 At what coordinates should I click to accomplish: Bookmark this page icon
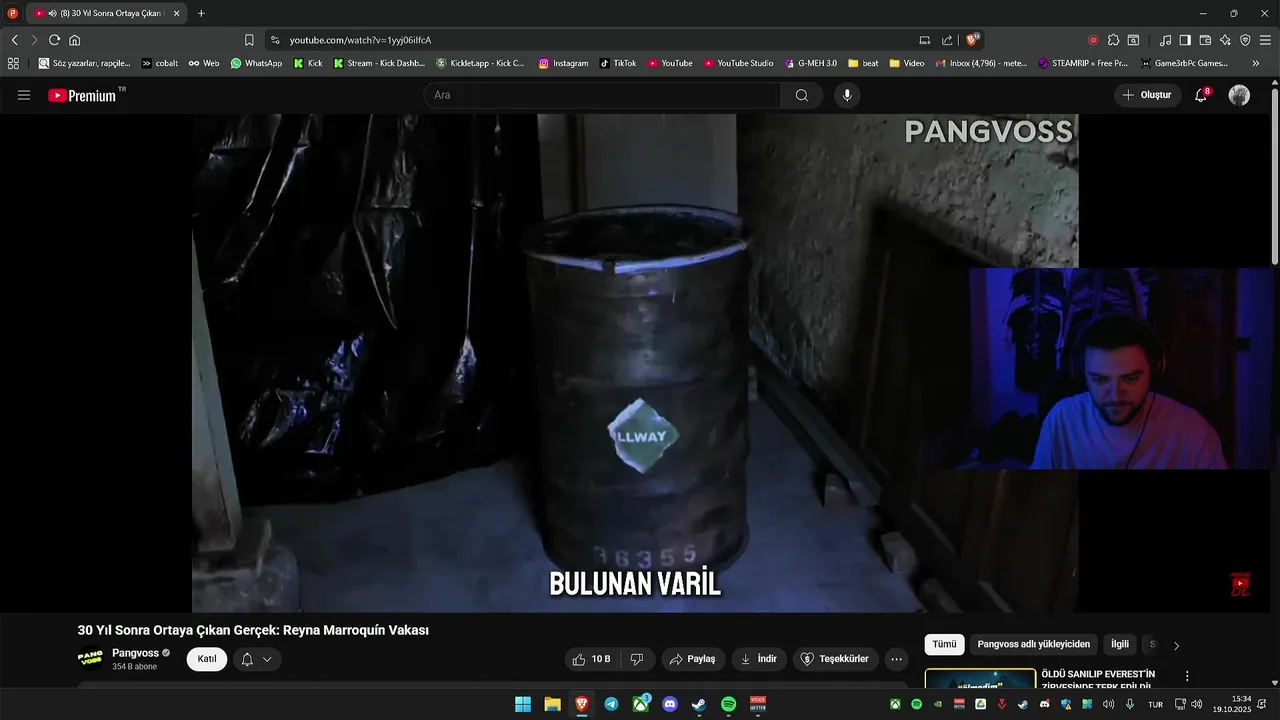pyautogui.click(x=249, y=40)
